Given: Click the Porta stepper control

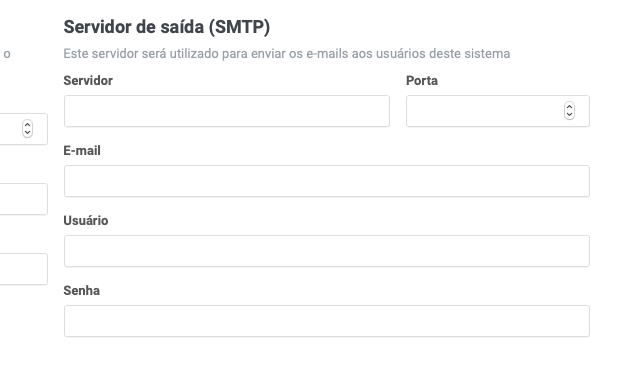Looking at the screenshot, I should 569,111.
